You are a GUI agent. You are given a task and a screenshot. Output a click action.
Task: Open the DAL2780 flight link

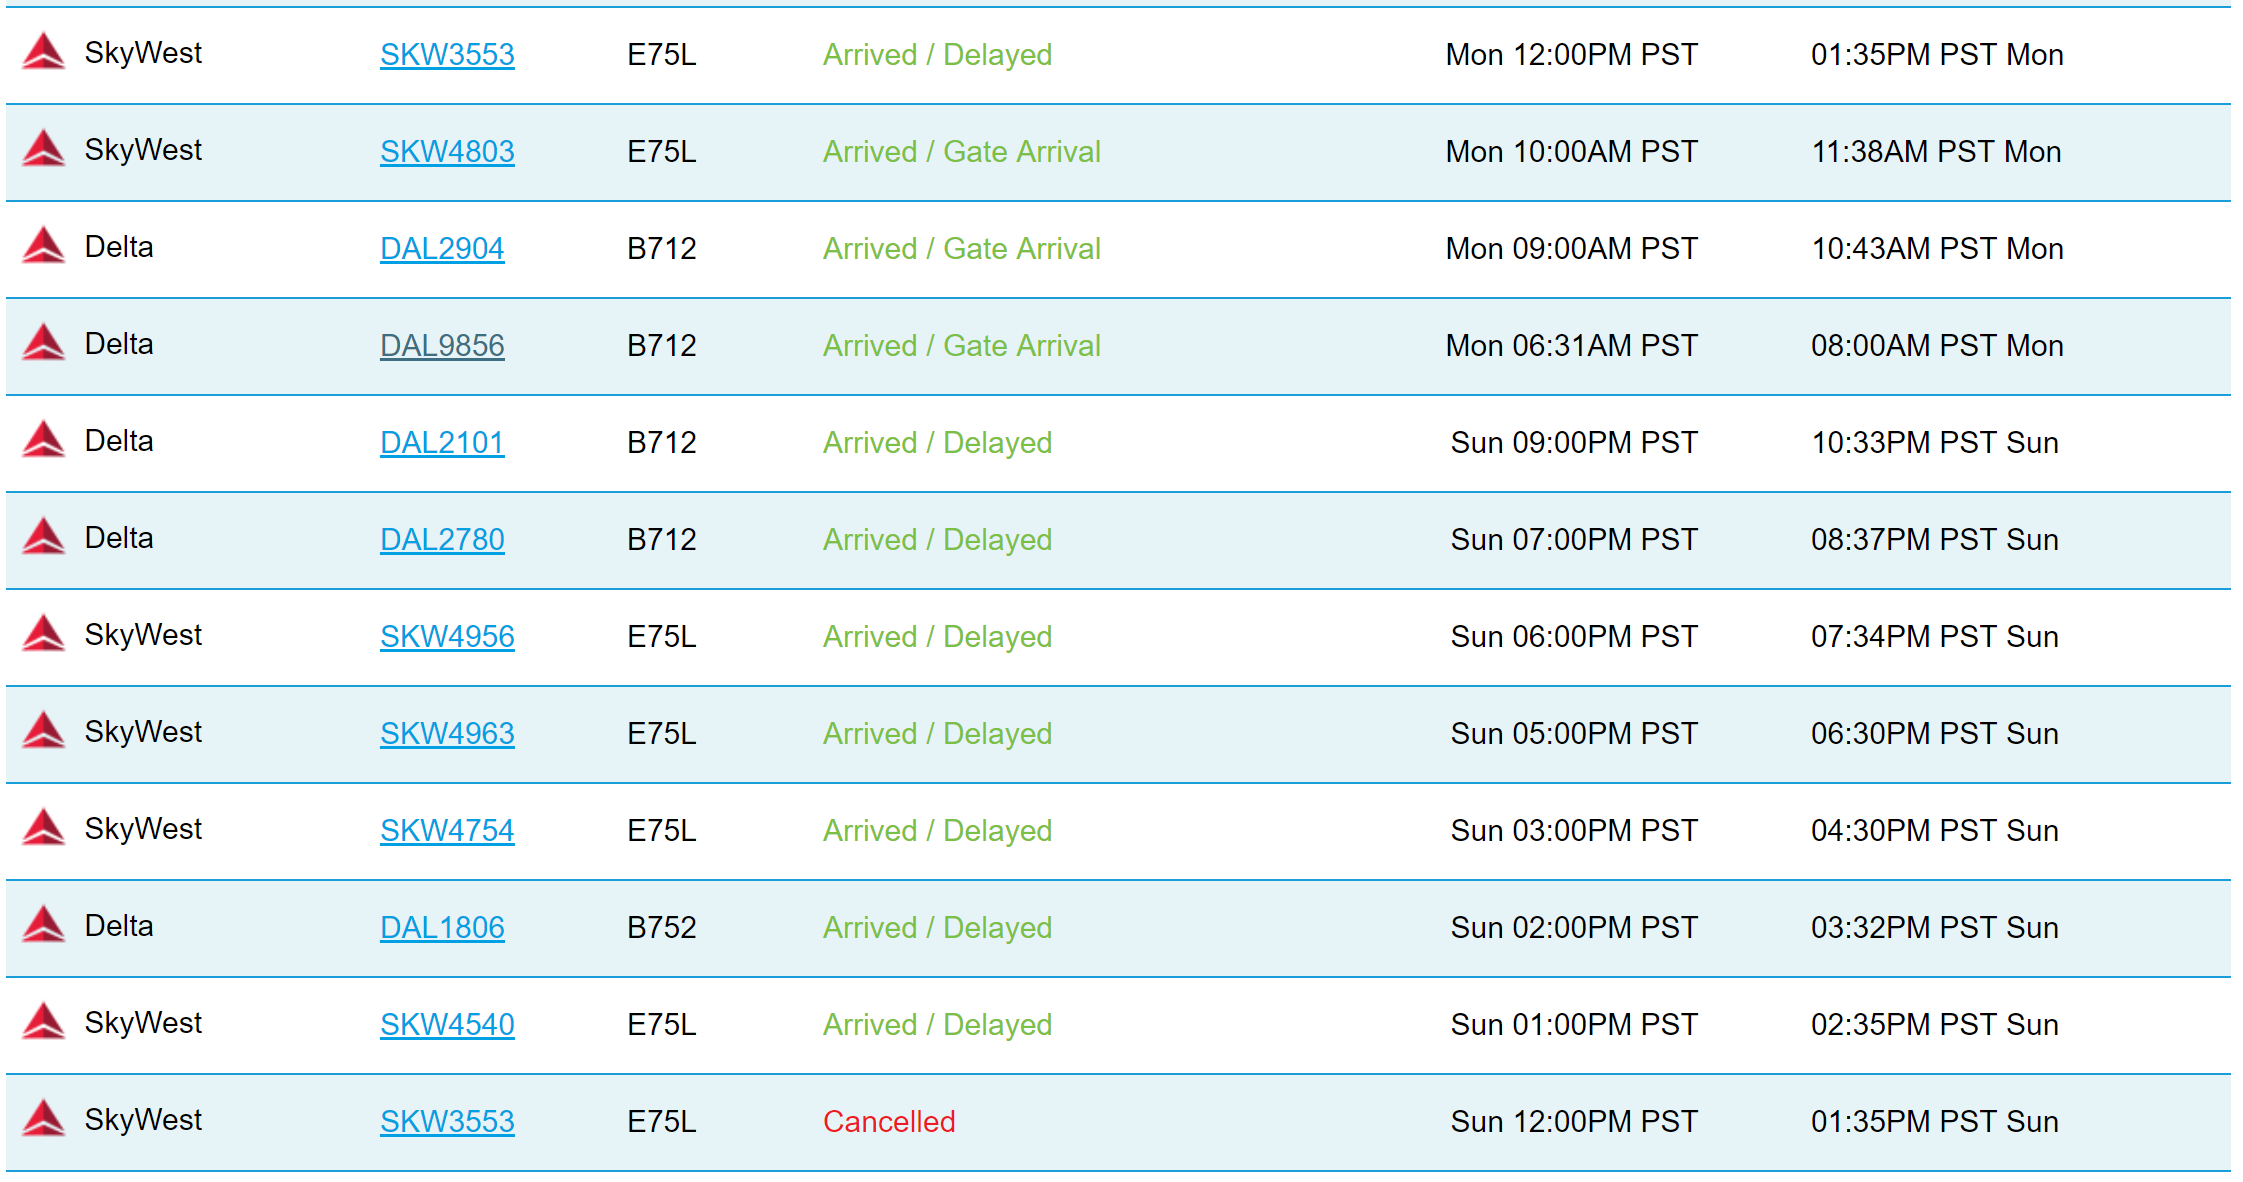pyautogui.click(x=442, y=540)
